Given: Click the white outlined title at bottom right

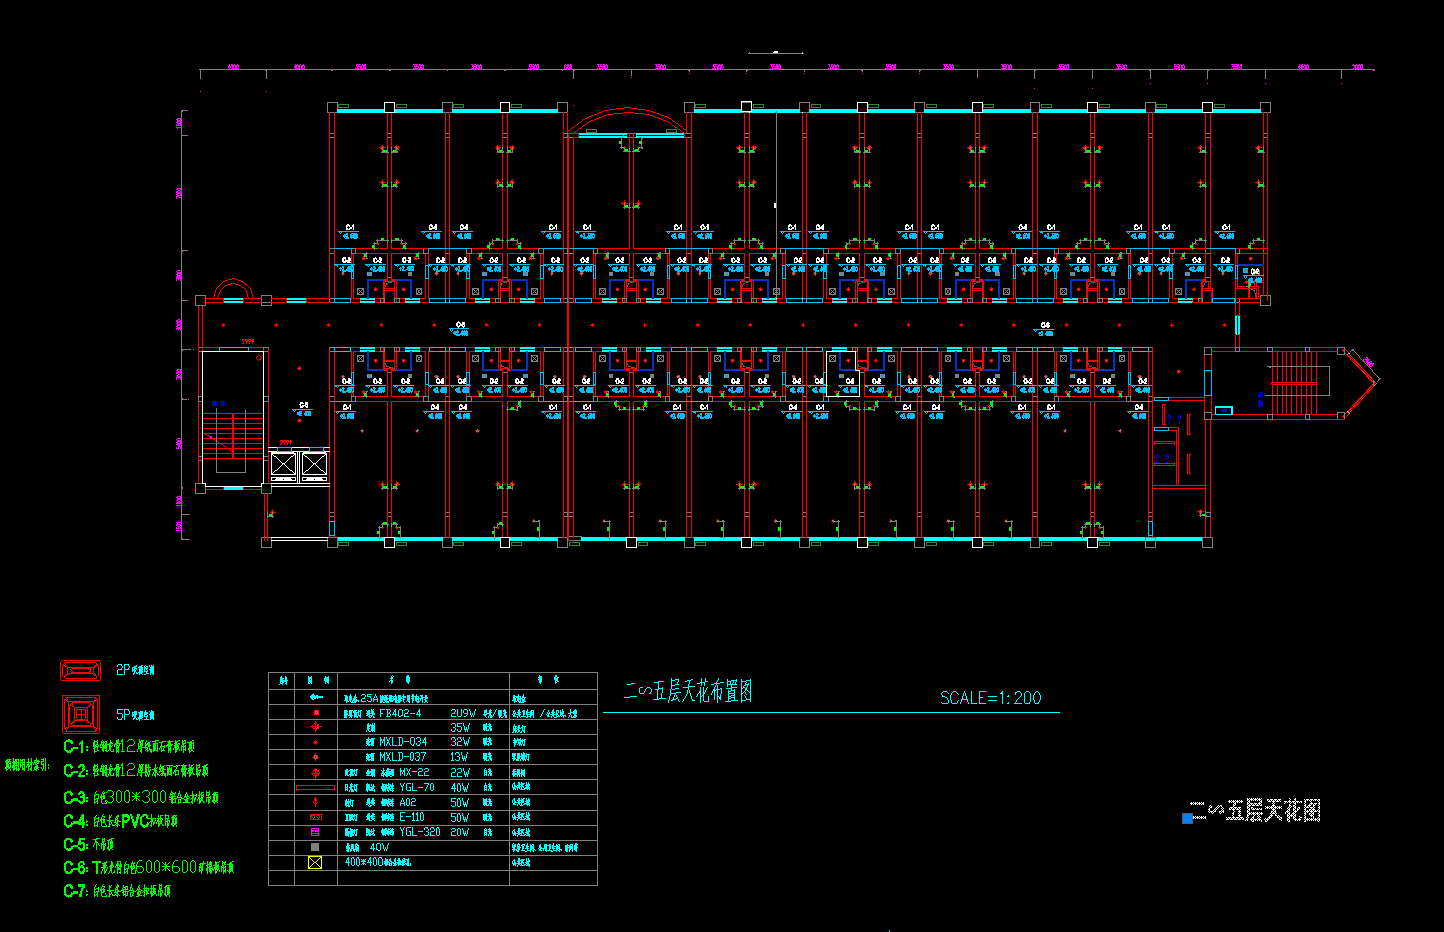Looking at the screenshot, I should coord(1265,810).
